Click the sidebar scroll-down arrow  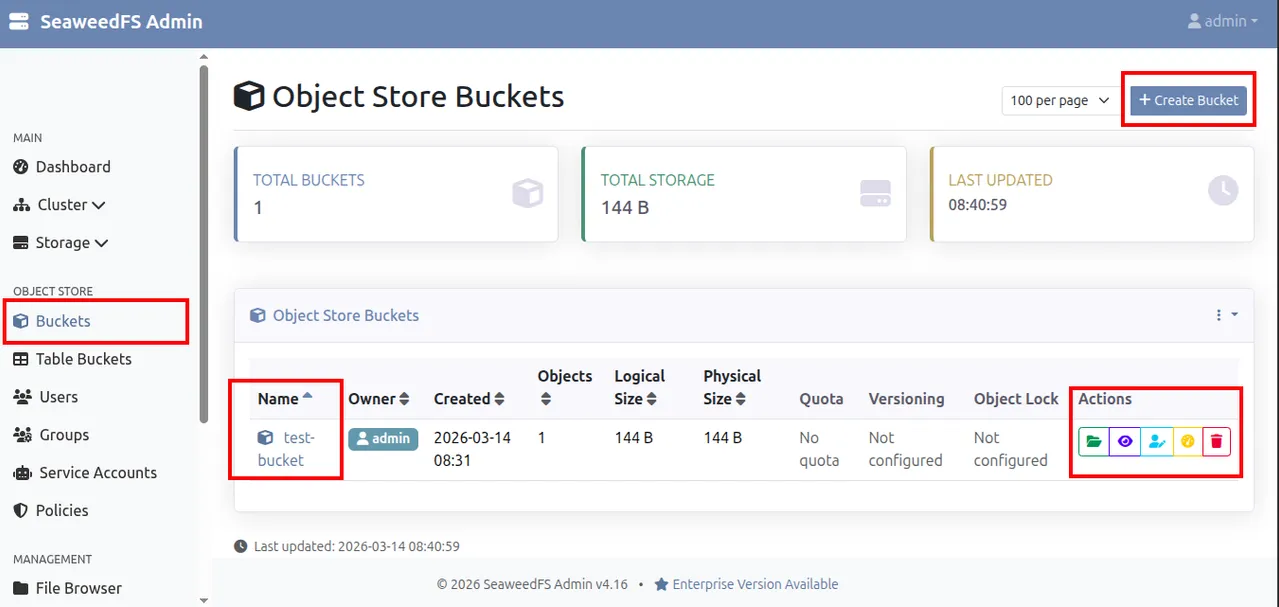(204, 599)
